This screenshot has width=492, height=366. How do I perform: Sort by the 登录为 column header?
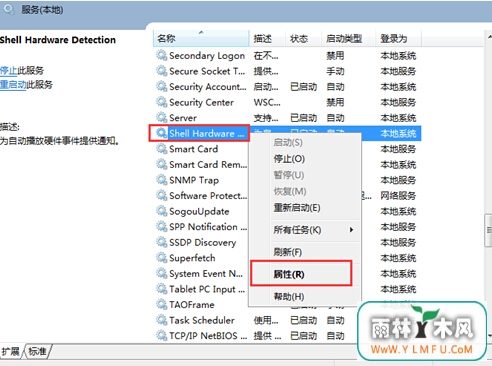point(399,38)
